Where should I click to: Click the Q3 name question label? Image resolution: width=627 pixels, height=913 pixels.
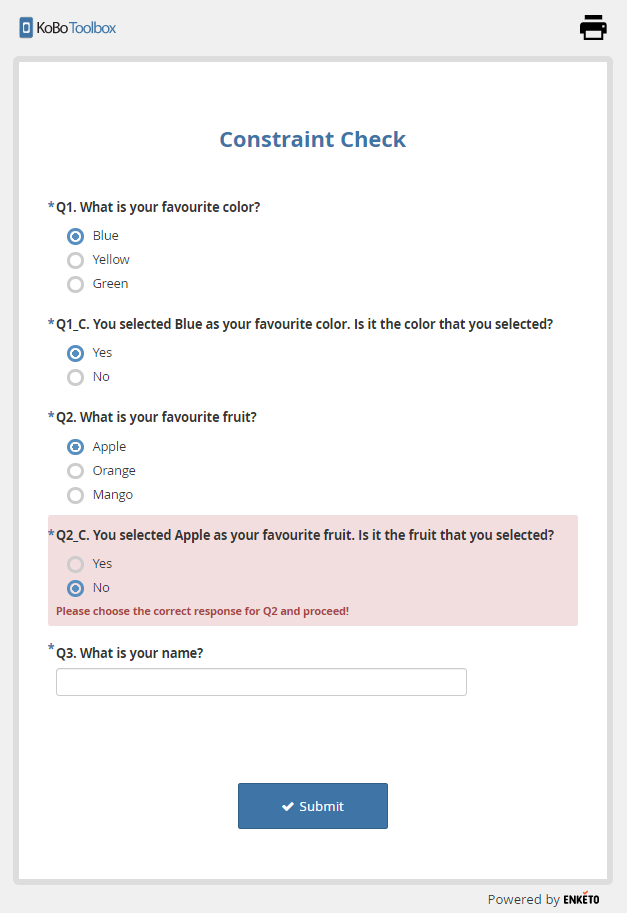pos(129,653)
